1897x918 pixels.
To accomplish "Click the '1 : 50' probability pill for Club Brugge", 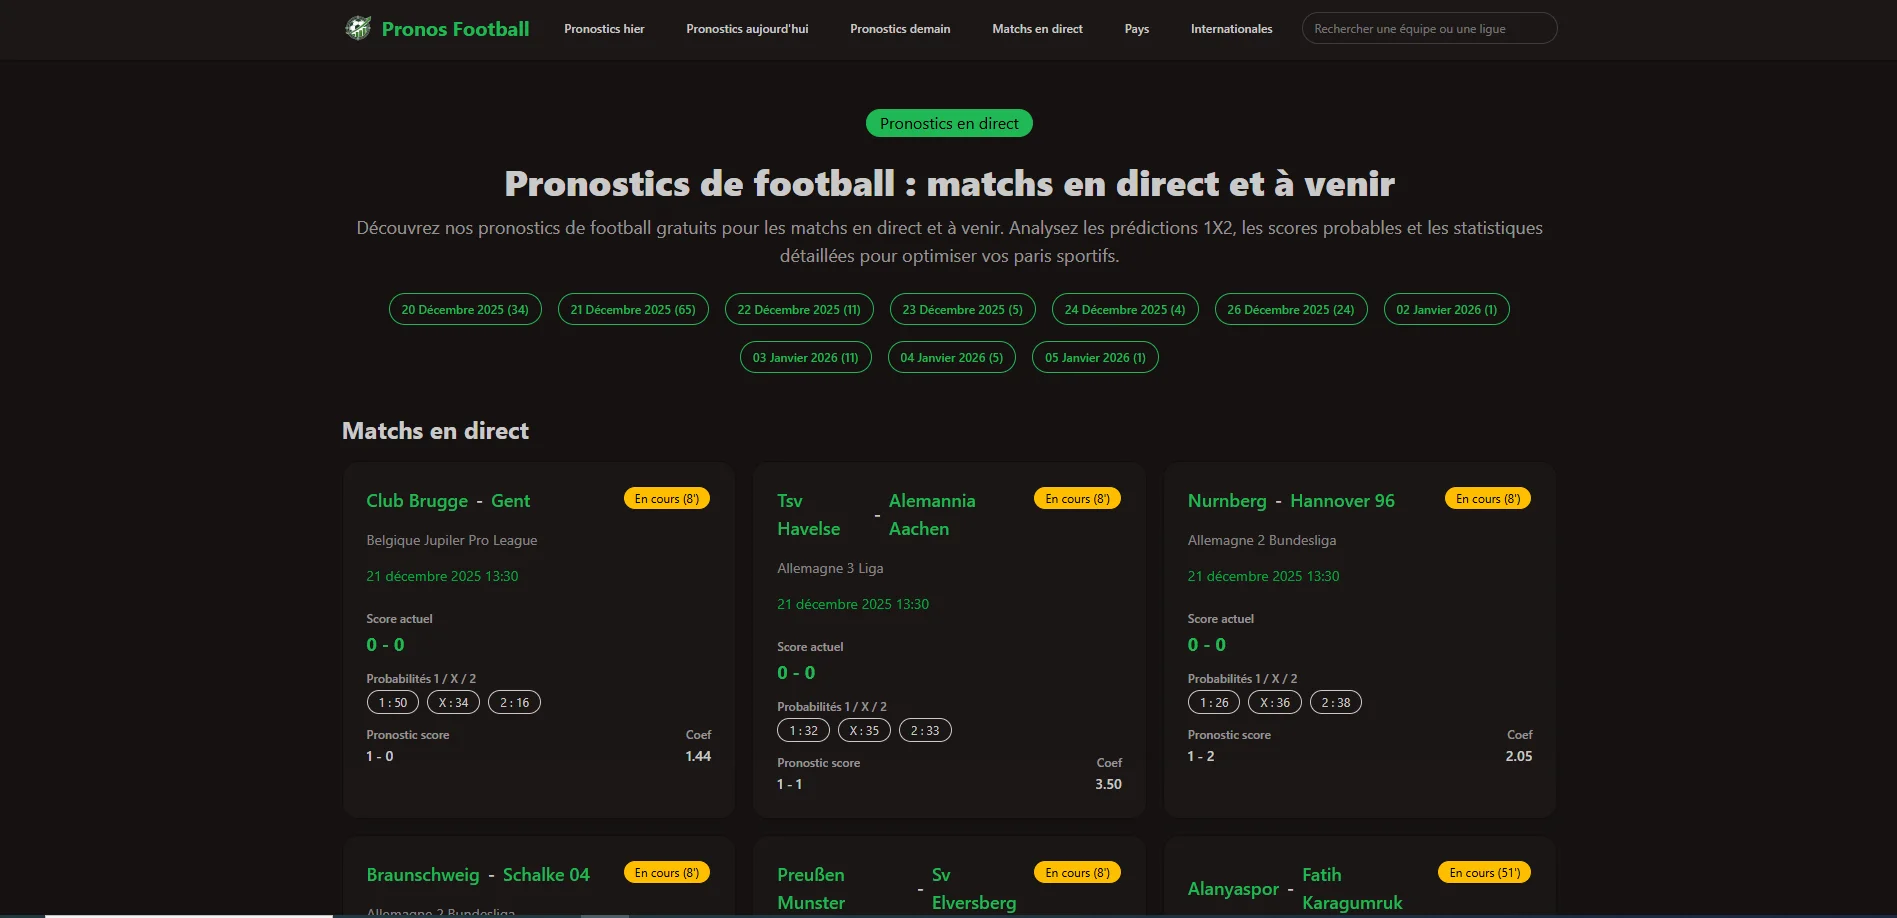I will pos(391,702).
